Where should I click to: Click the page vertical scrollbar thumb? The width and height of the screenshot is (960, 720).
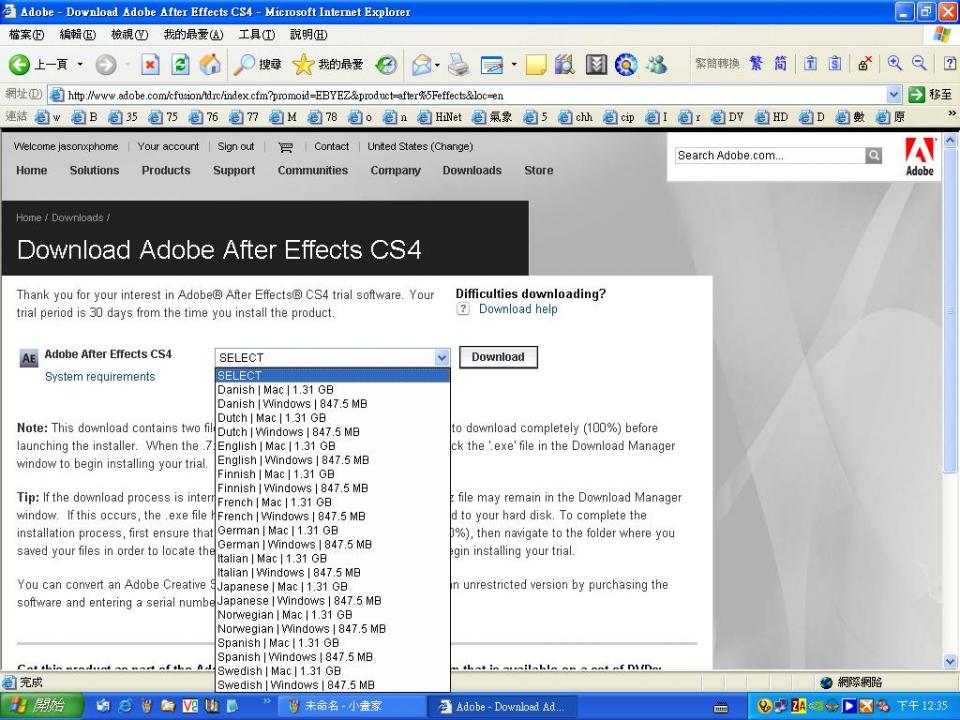coord(950,309)
